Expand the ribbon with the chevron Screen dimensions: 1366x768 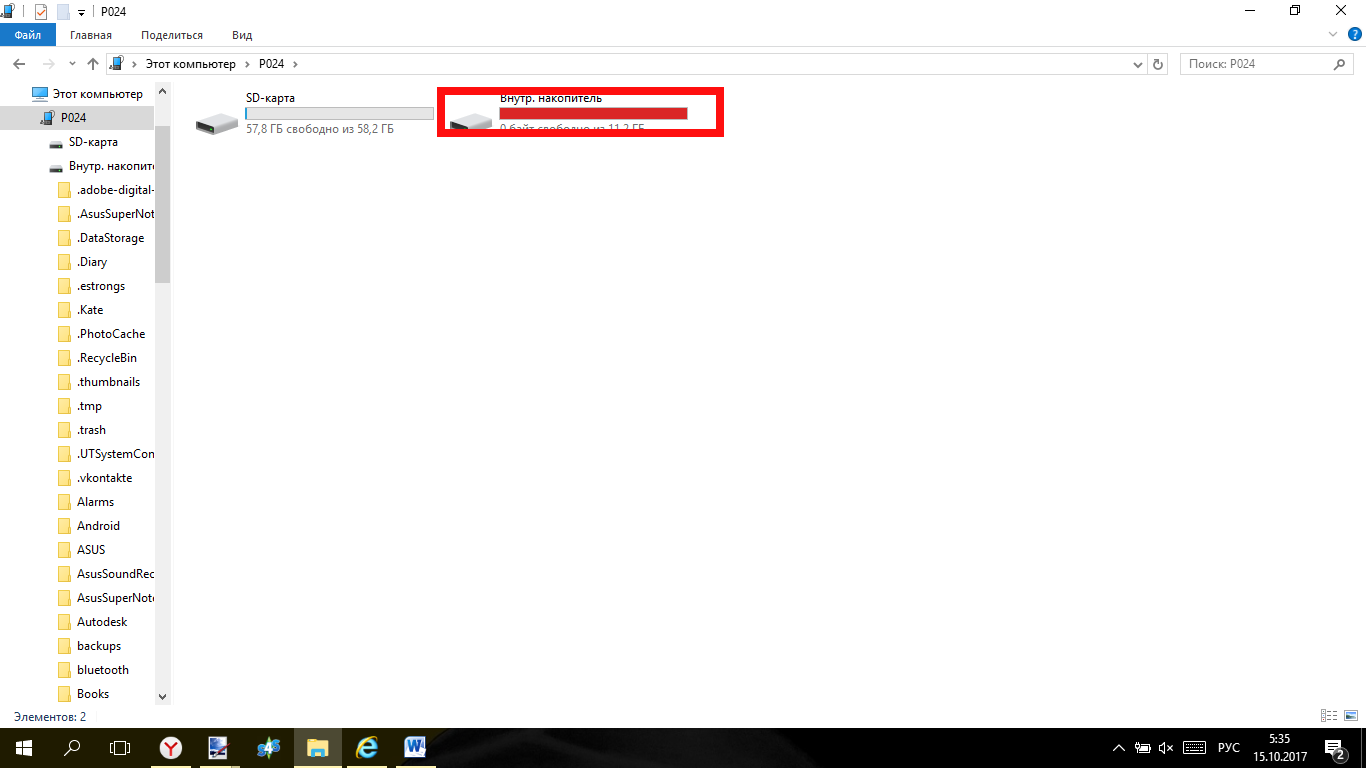(1332, 35)
